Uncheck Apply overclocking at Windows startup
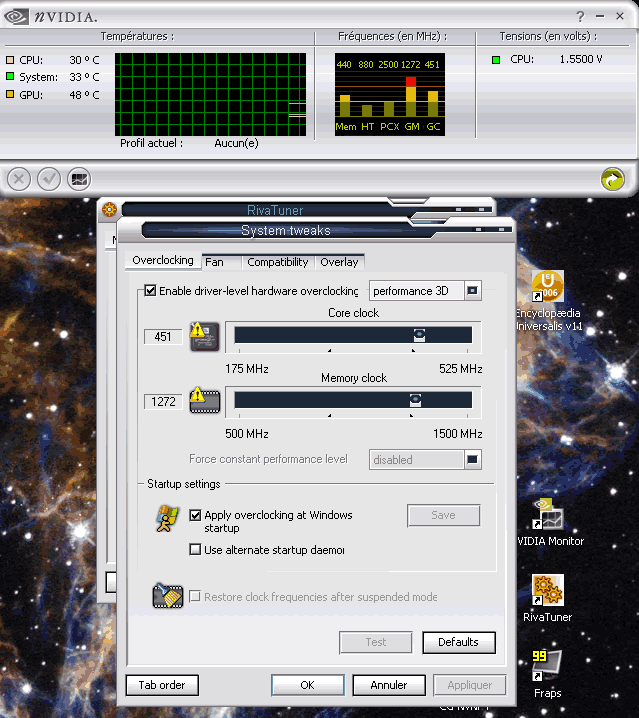Image resolution: width=639 pixels, height=718 pixels. [196, 515]
